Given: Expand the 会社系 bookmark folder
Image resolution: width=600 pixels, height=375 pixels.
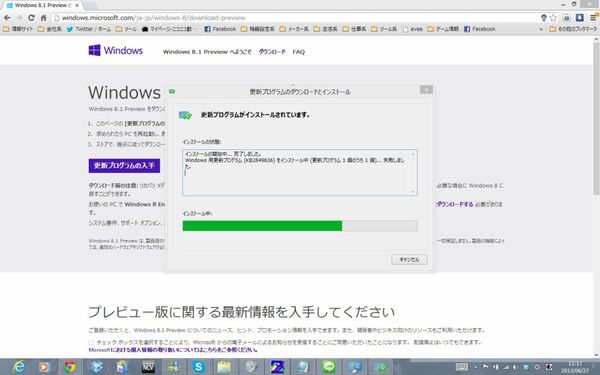Looking at the screenshot, I should coord(49,29).
